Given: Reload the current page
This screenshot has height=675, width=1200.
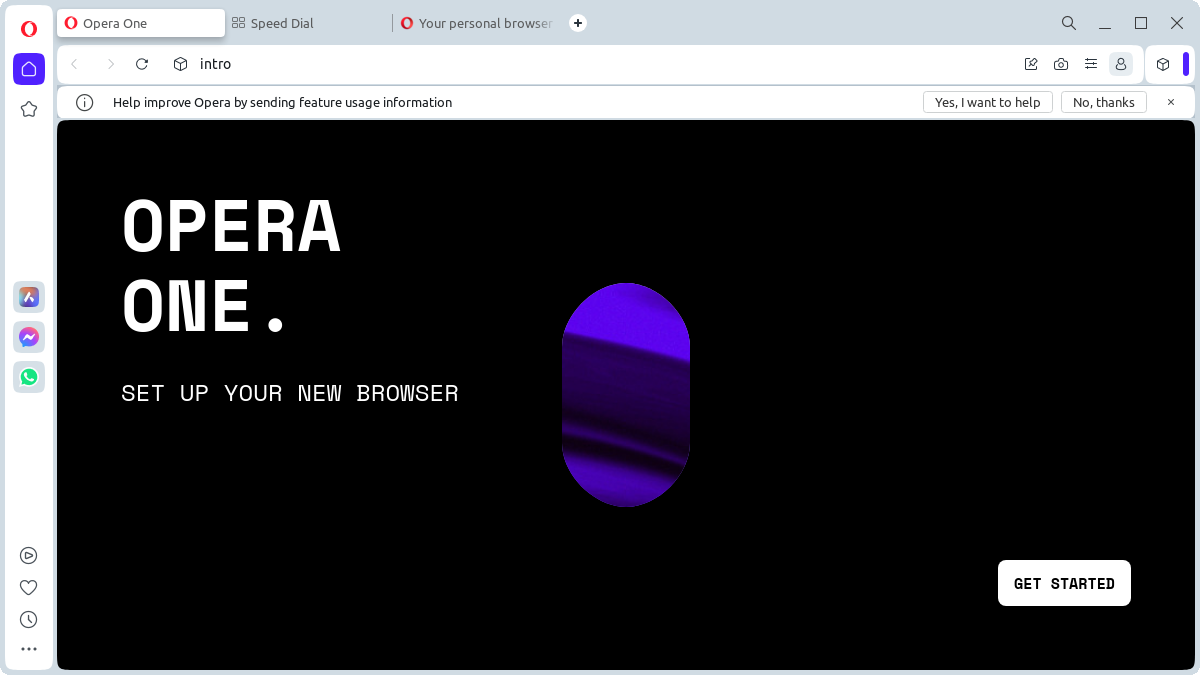Looking at the screenshot, I should point(141,63).
